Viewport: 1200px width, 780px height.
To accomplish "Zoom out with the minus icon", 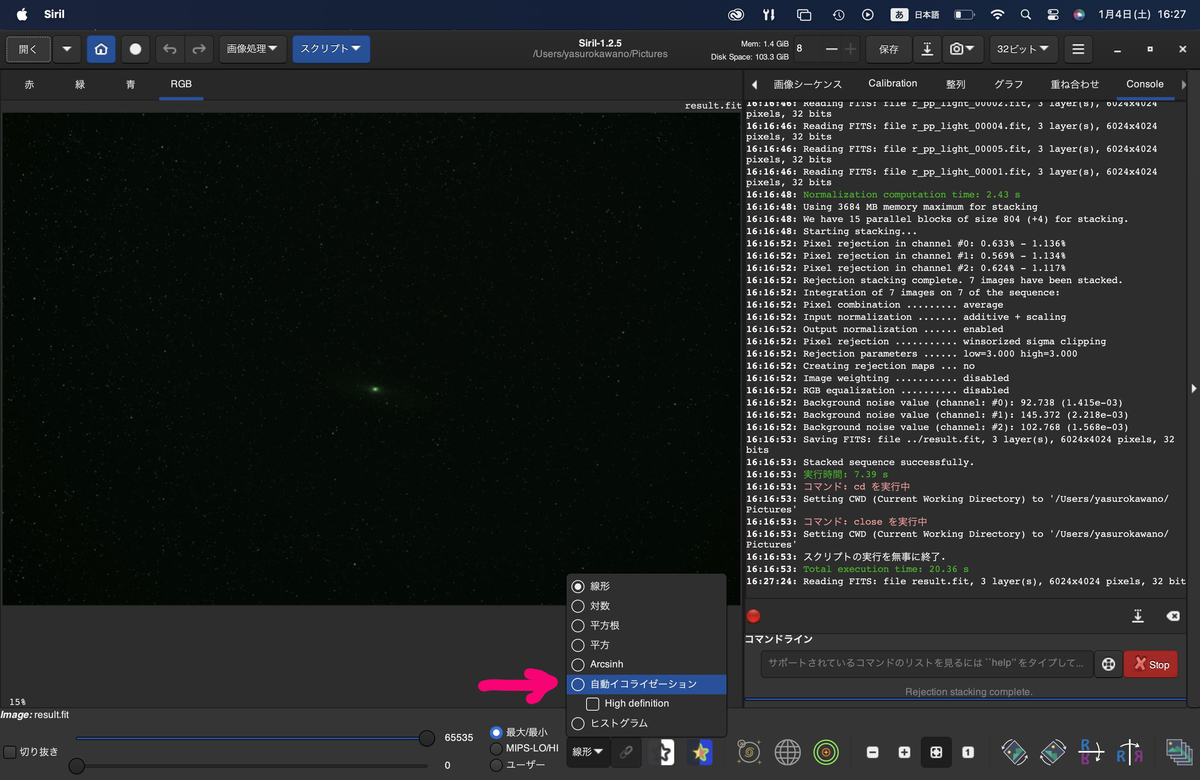I will [873, 752].
